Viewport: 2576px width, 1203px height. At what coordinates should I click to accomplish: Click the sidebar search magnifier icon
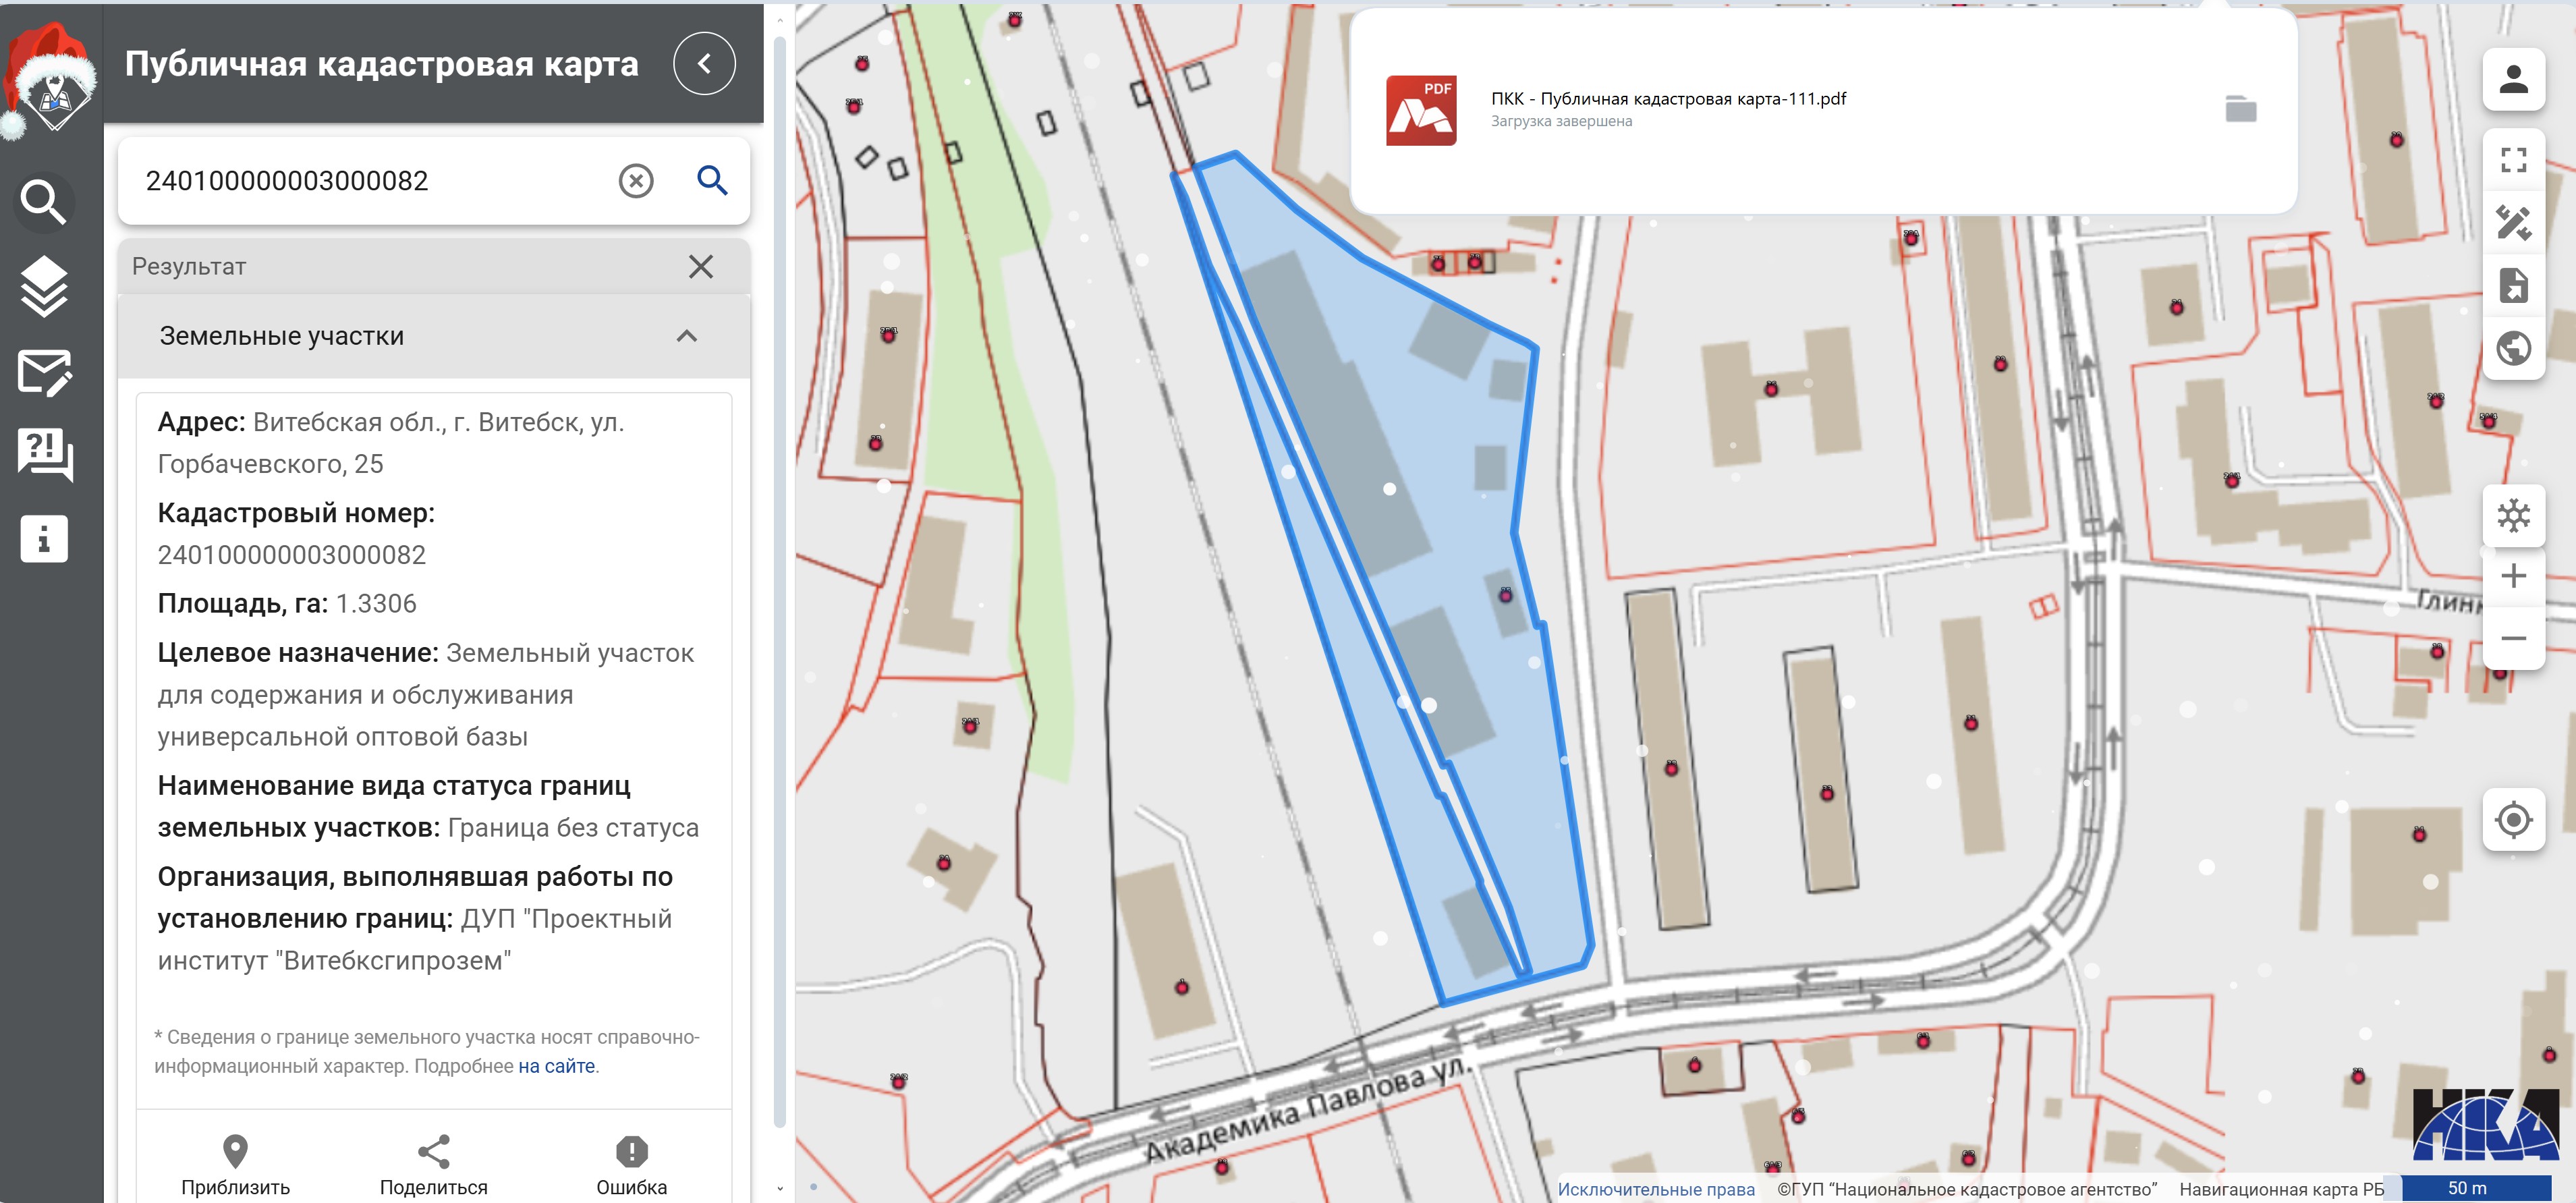[x=44, y=201]
